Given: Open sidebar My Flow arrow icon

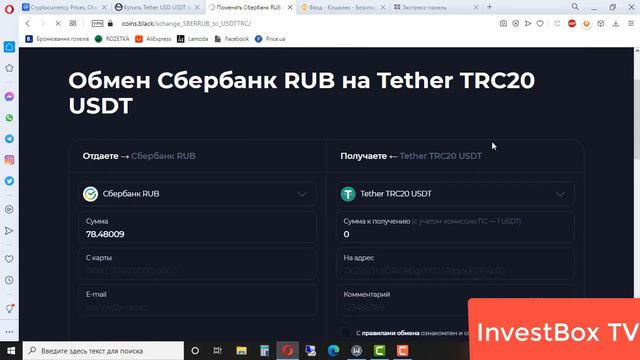Looking at the screenshot, I should (9, 231).
